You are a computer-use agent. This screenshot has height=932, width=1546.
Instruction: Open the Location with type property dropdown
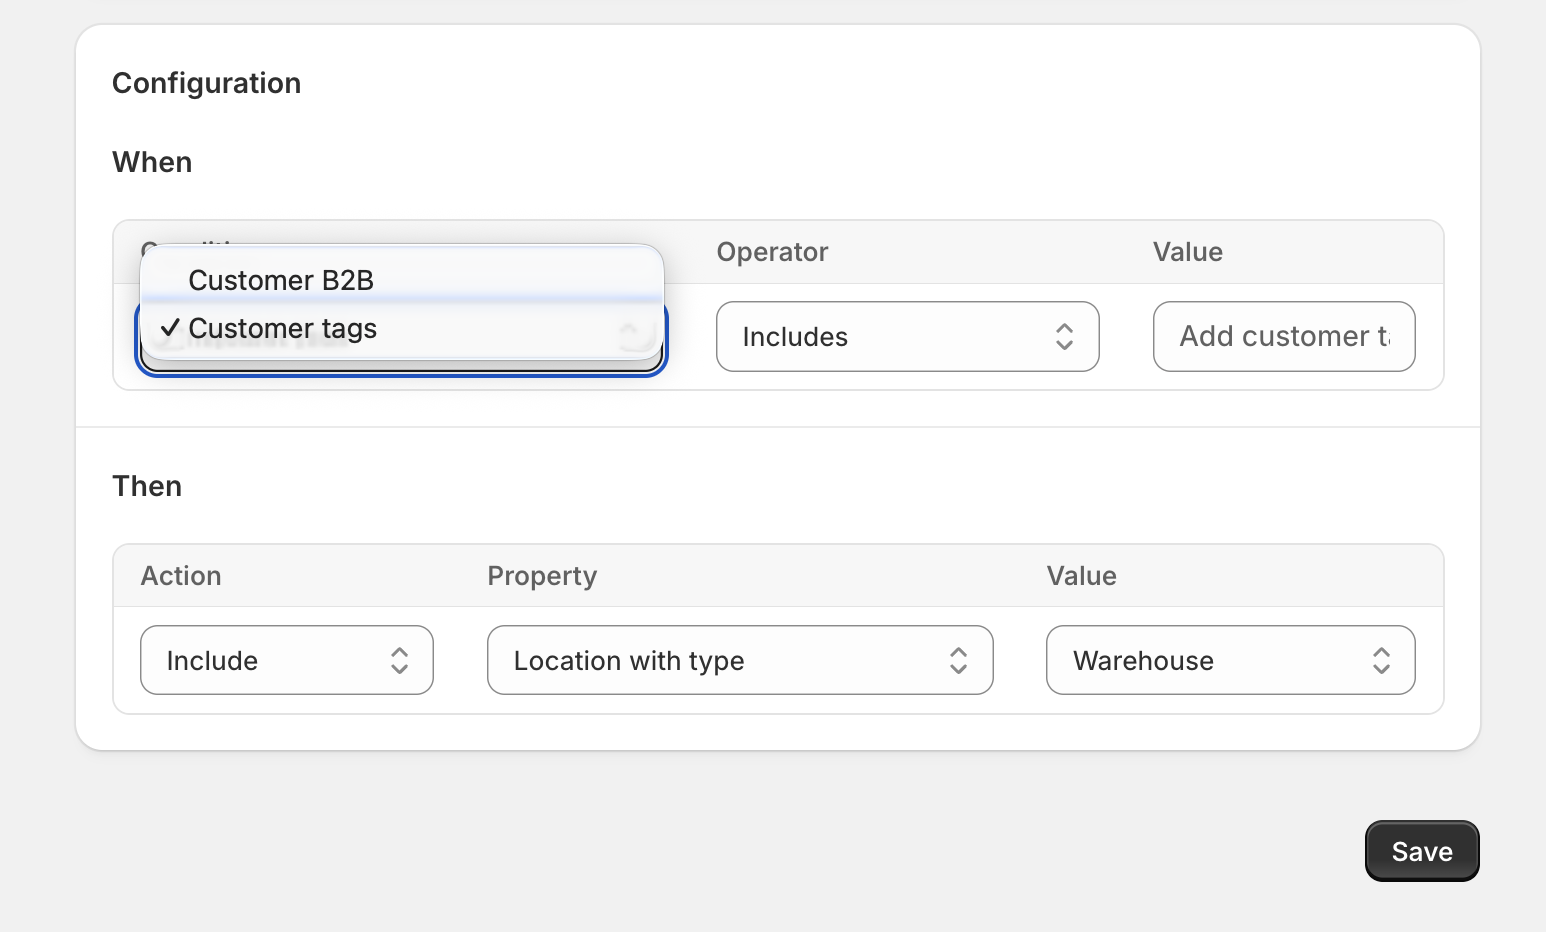pos(739,660)
